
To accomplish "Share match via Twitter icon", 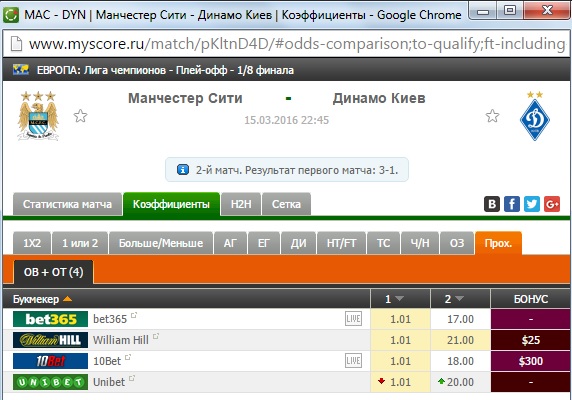I will pos(532,204).
